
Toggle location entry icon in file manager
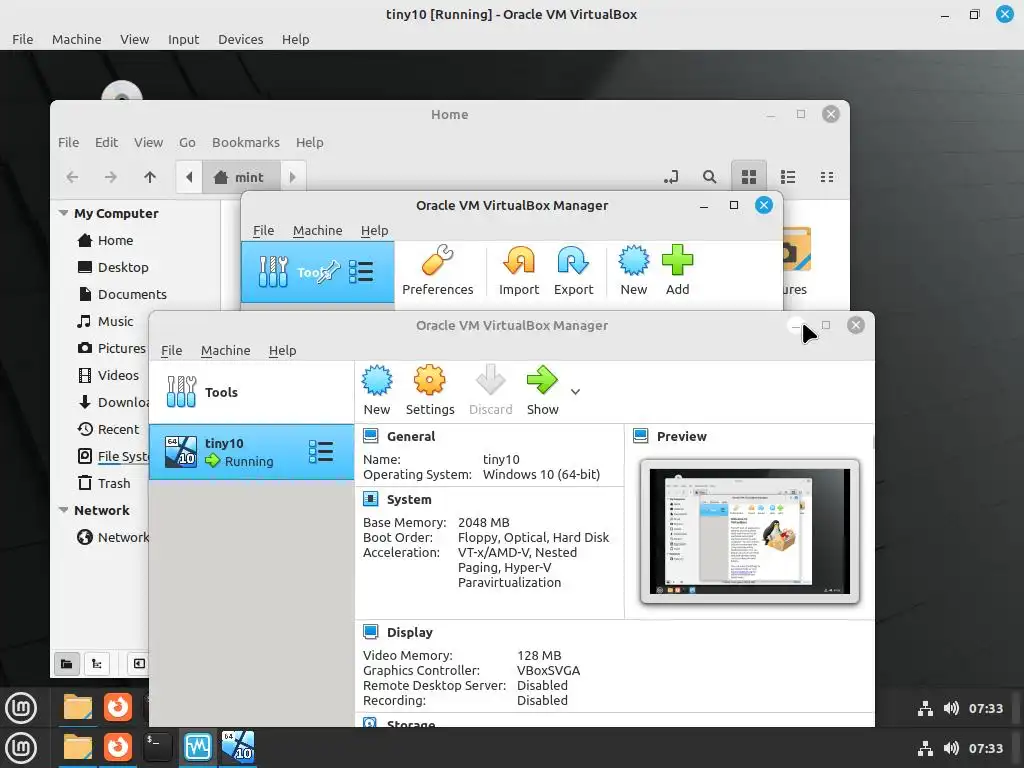coord(671,177)
